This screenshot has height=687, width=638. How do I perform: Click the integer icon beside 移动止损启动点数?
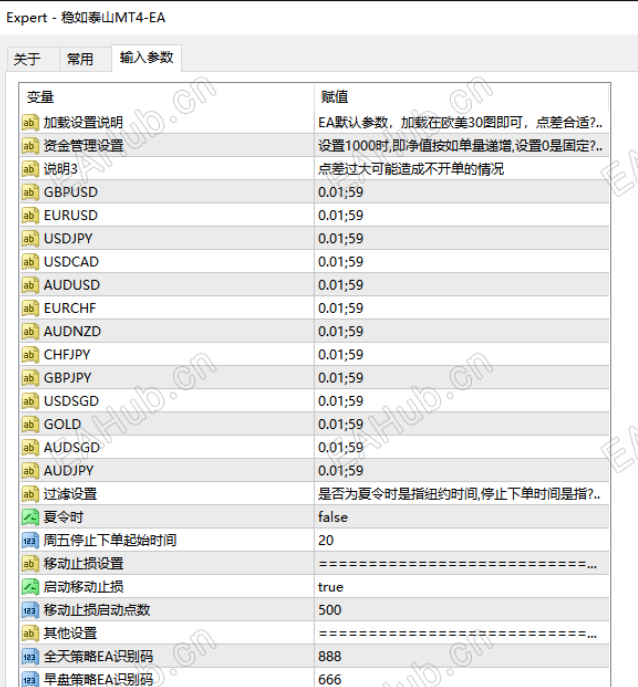30,610
